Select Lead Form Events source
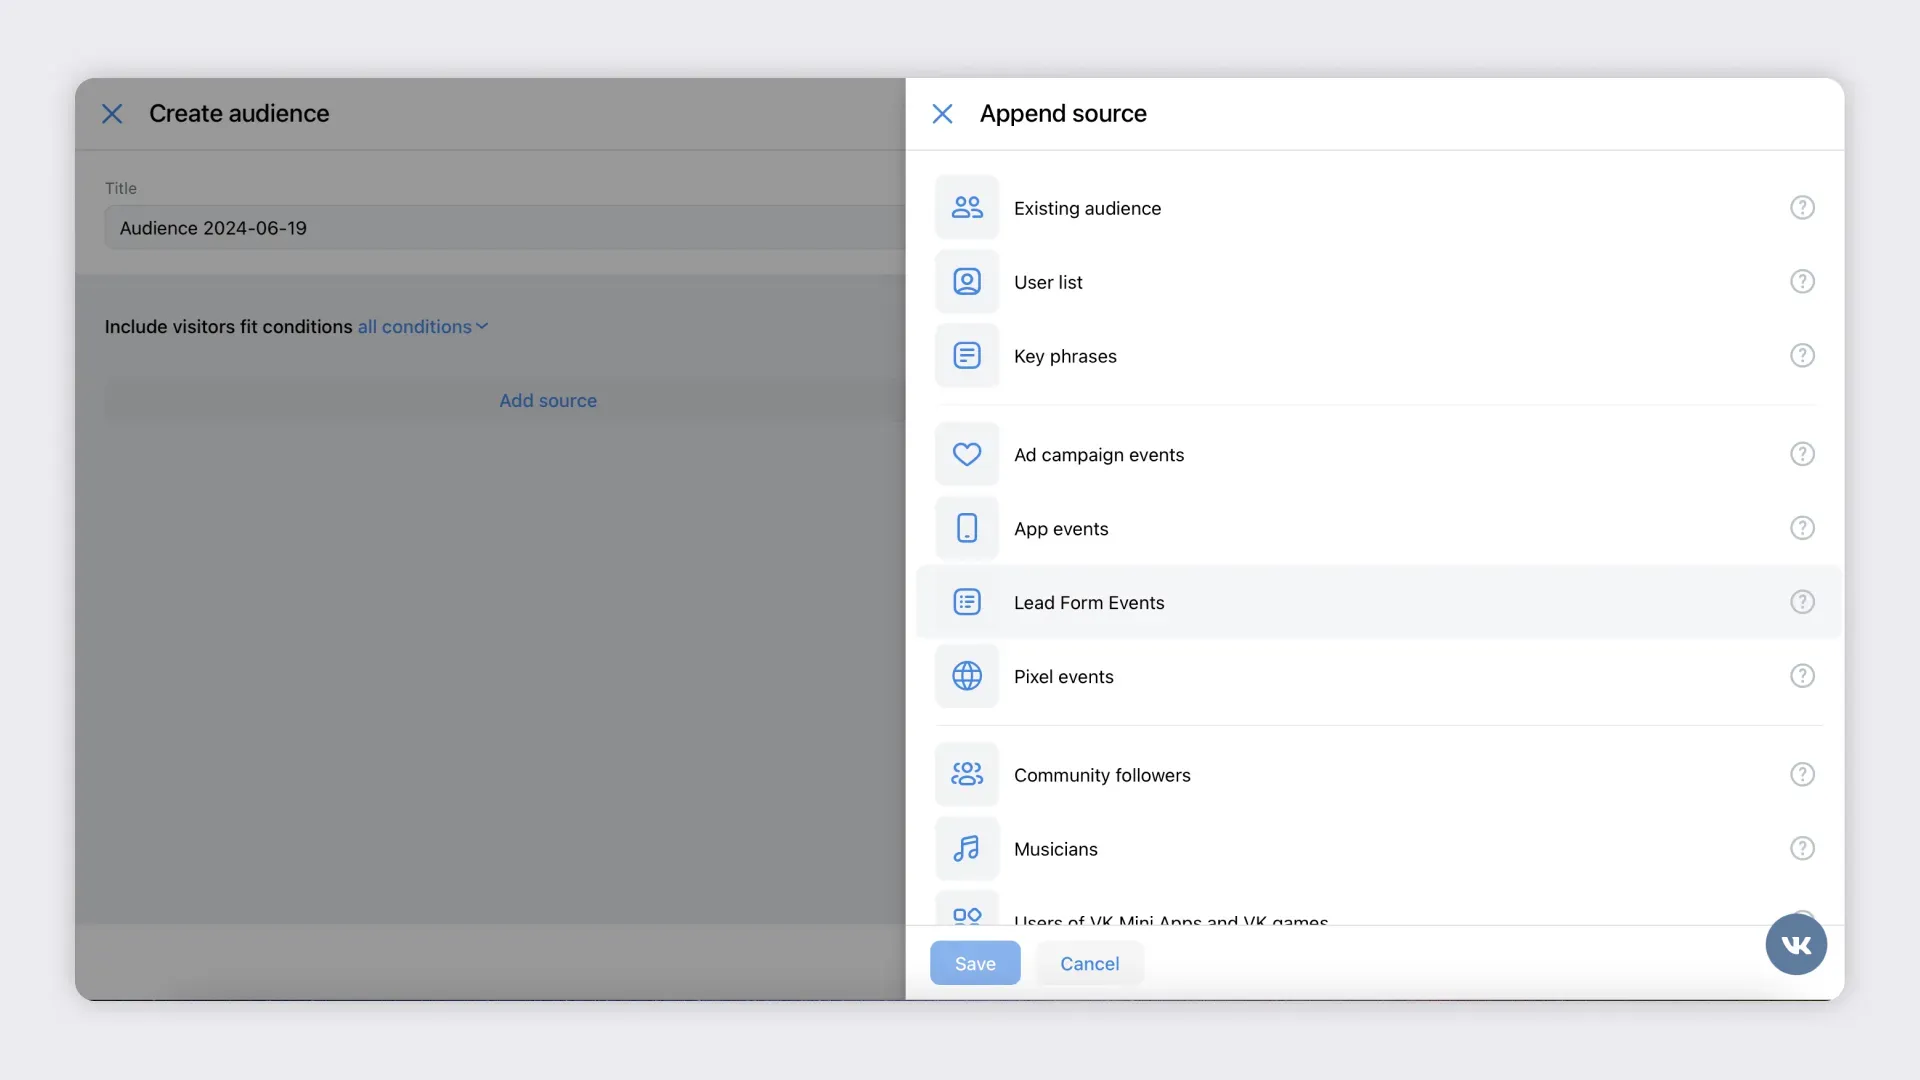Viewport: 1920px width, 1080px height. pyautogui.click(x=1089, y=603)
